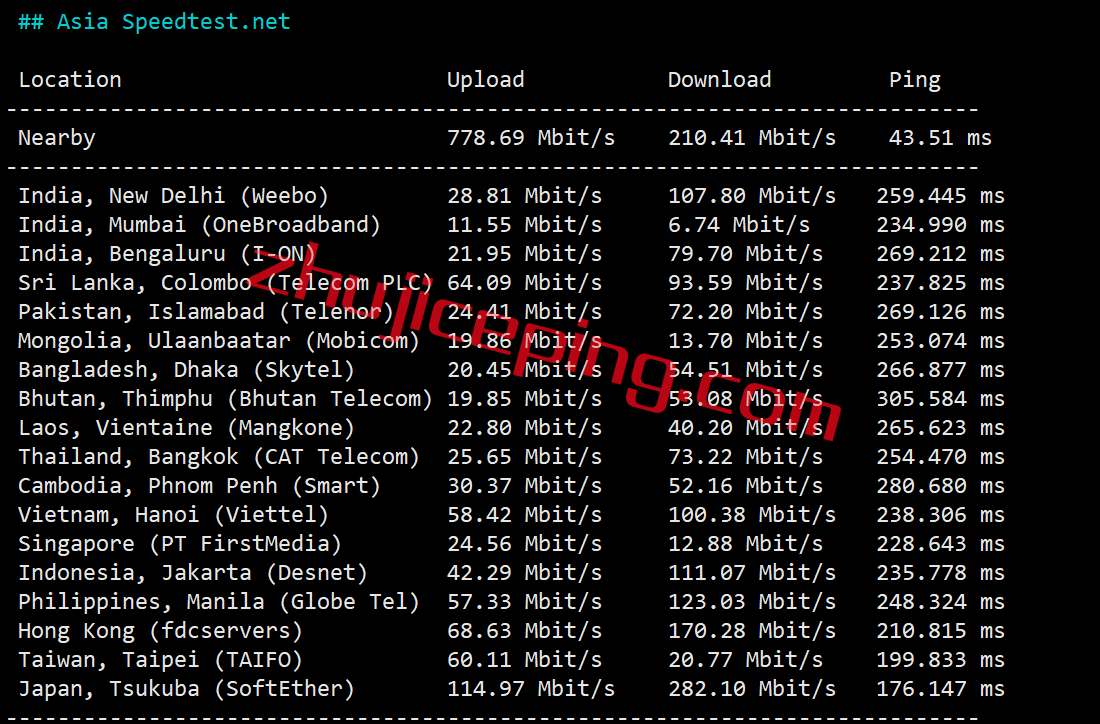The image size is (1100, 724).
Task: Click Jakarta download '111.07 Mbit/s'
Action: tap(752, 572)
